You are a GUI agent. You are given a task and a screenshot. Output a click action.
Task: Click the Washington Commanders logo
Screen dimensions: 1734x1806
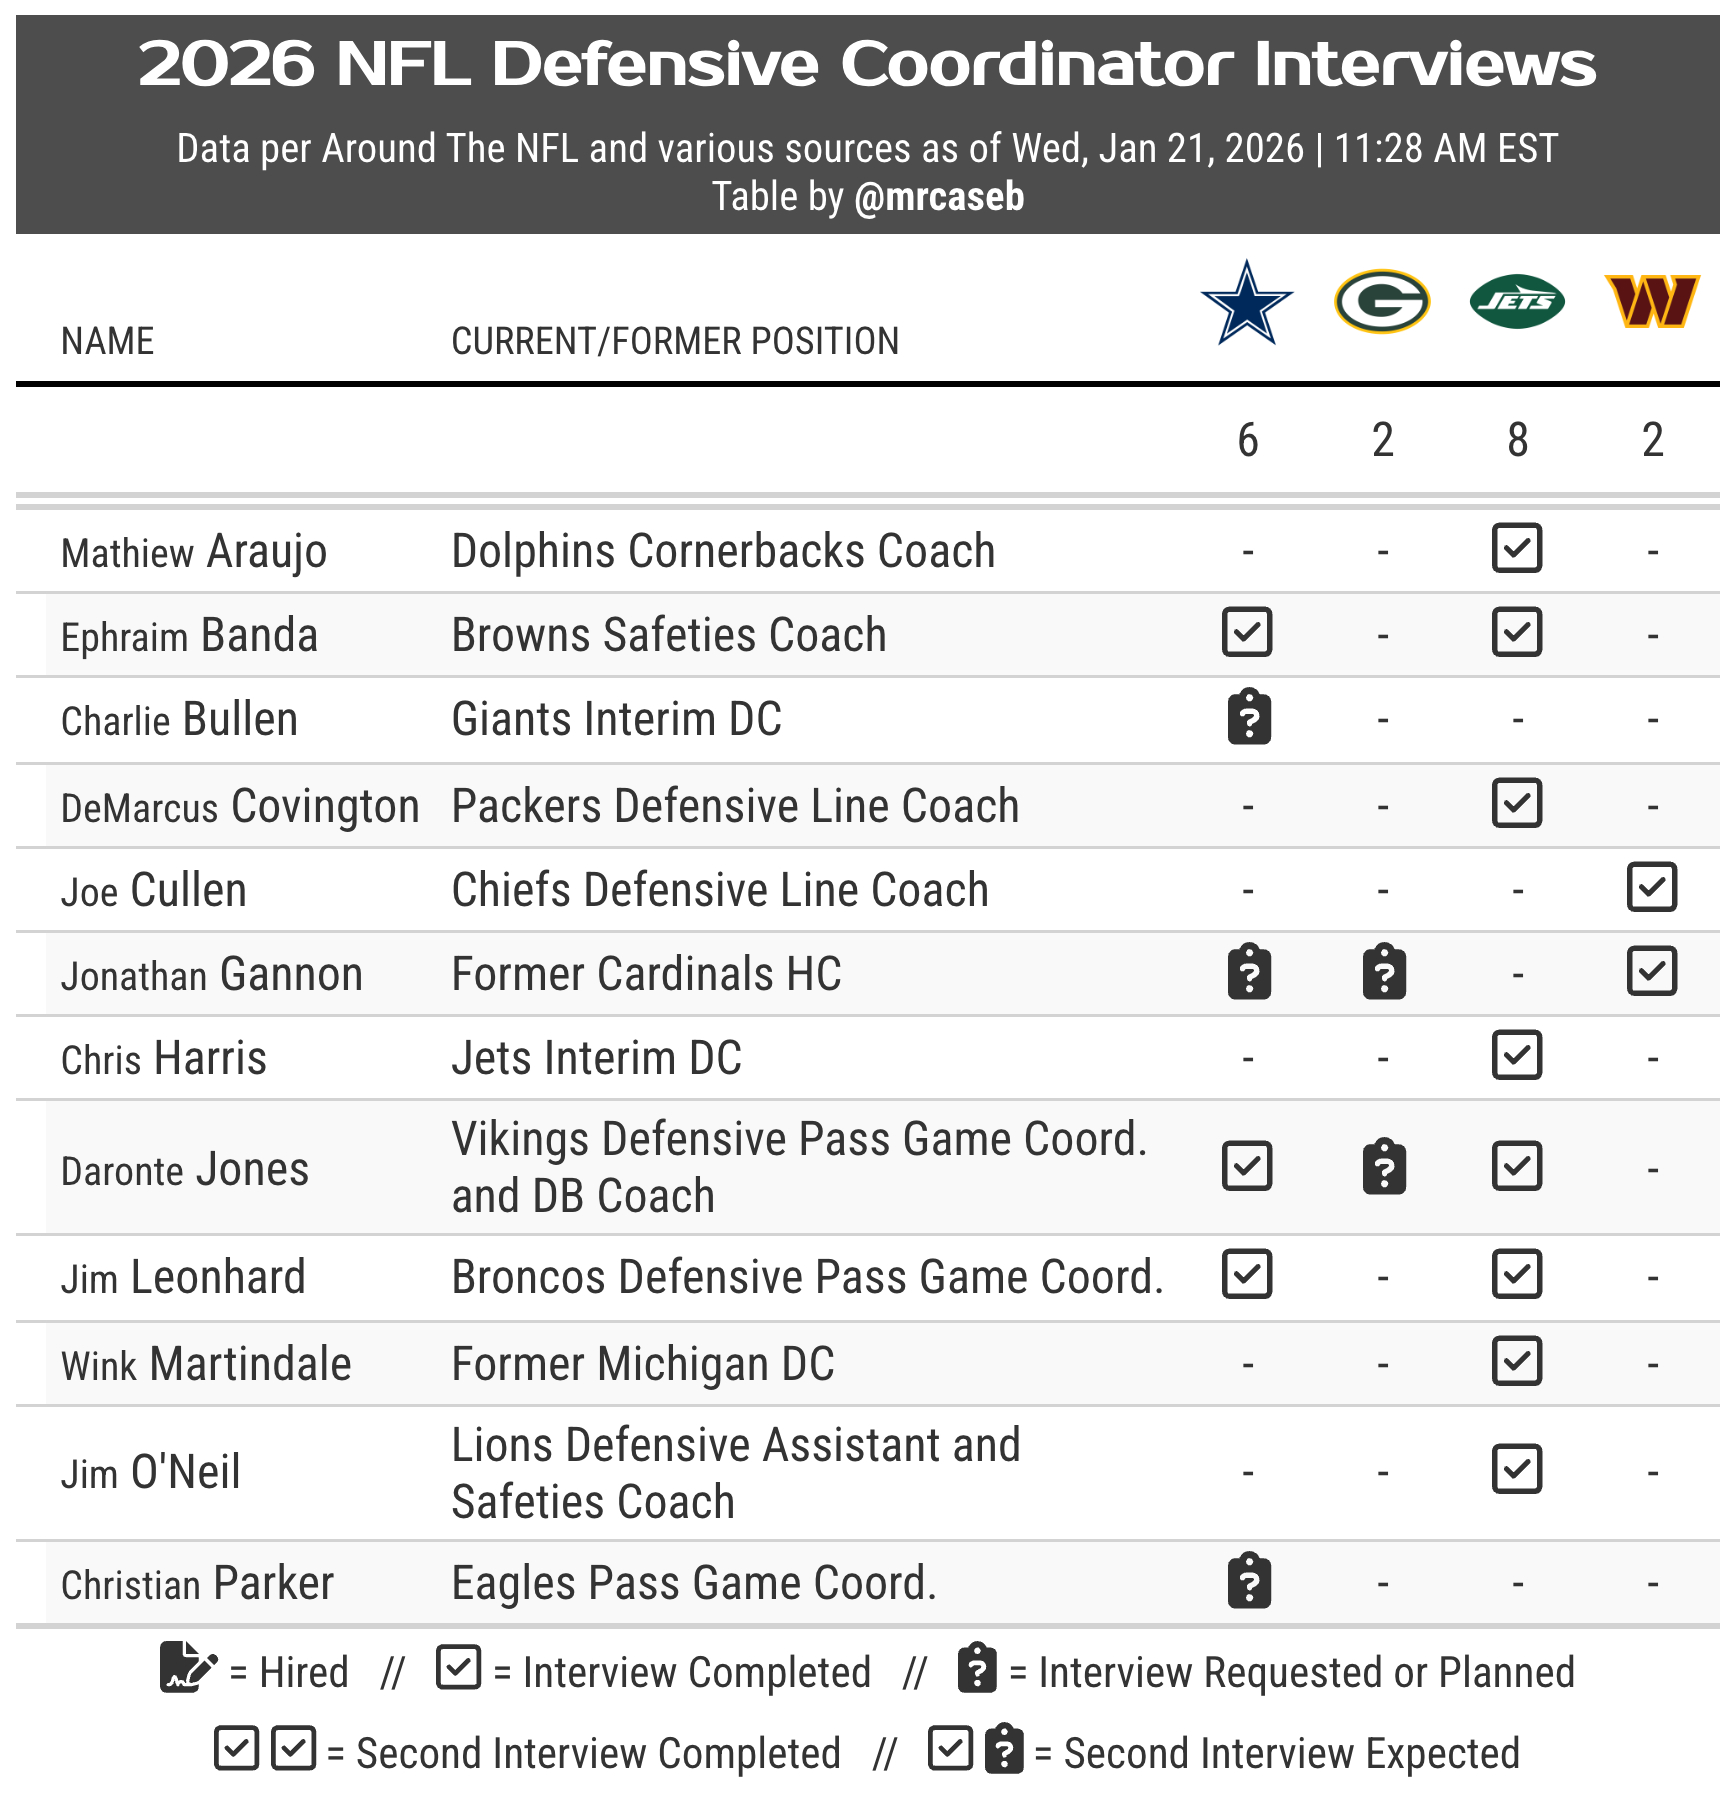point(1652,302)
